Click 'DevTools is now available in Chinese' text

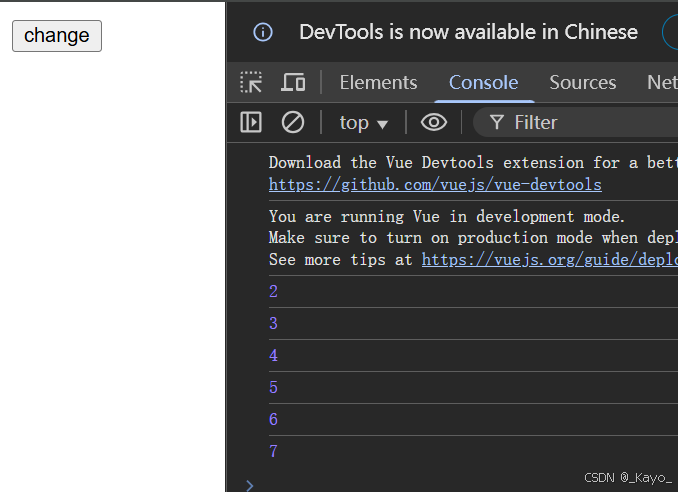point(468,32)
